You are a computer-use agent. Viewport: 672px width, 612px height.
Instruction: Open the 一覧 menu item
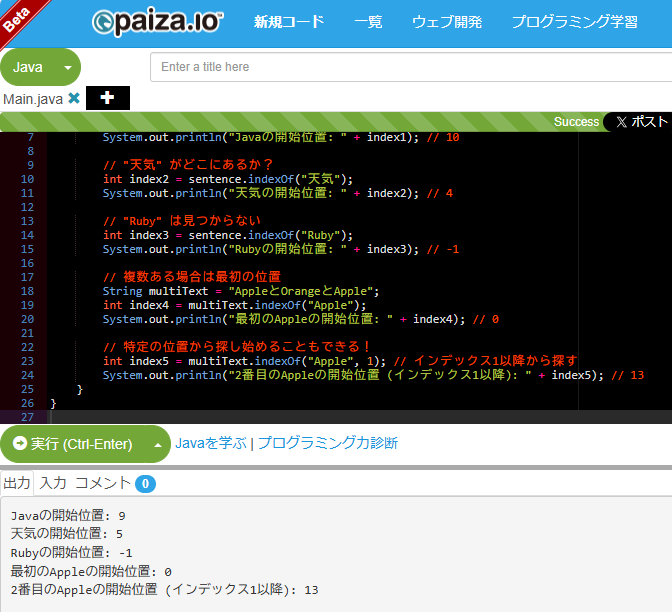368,22
